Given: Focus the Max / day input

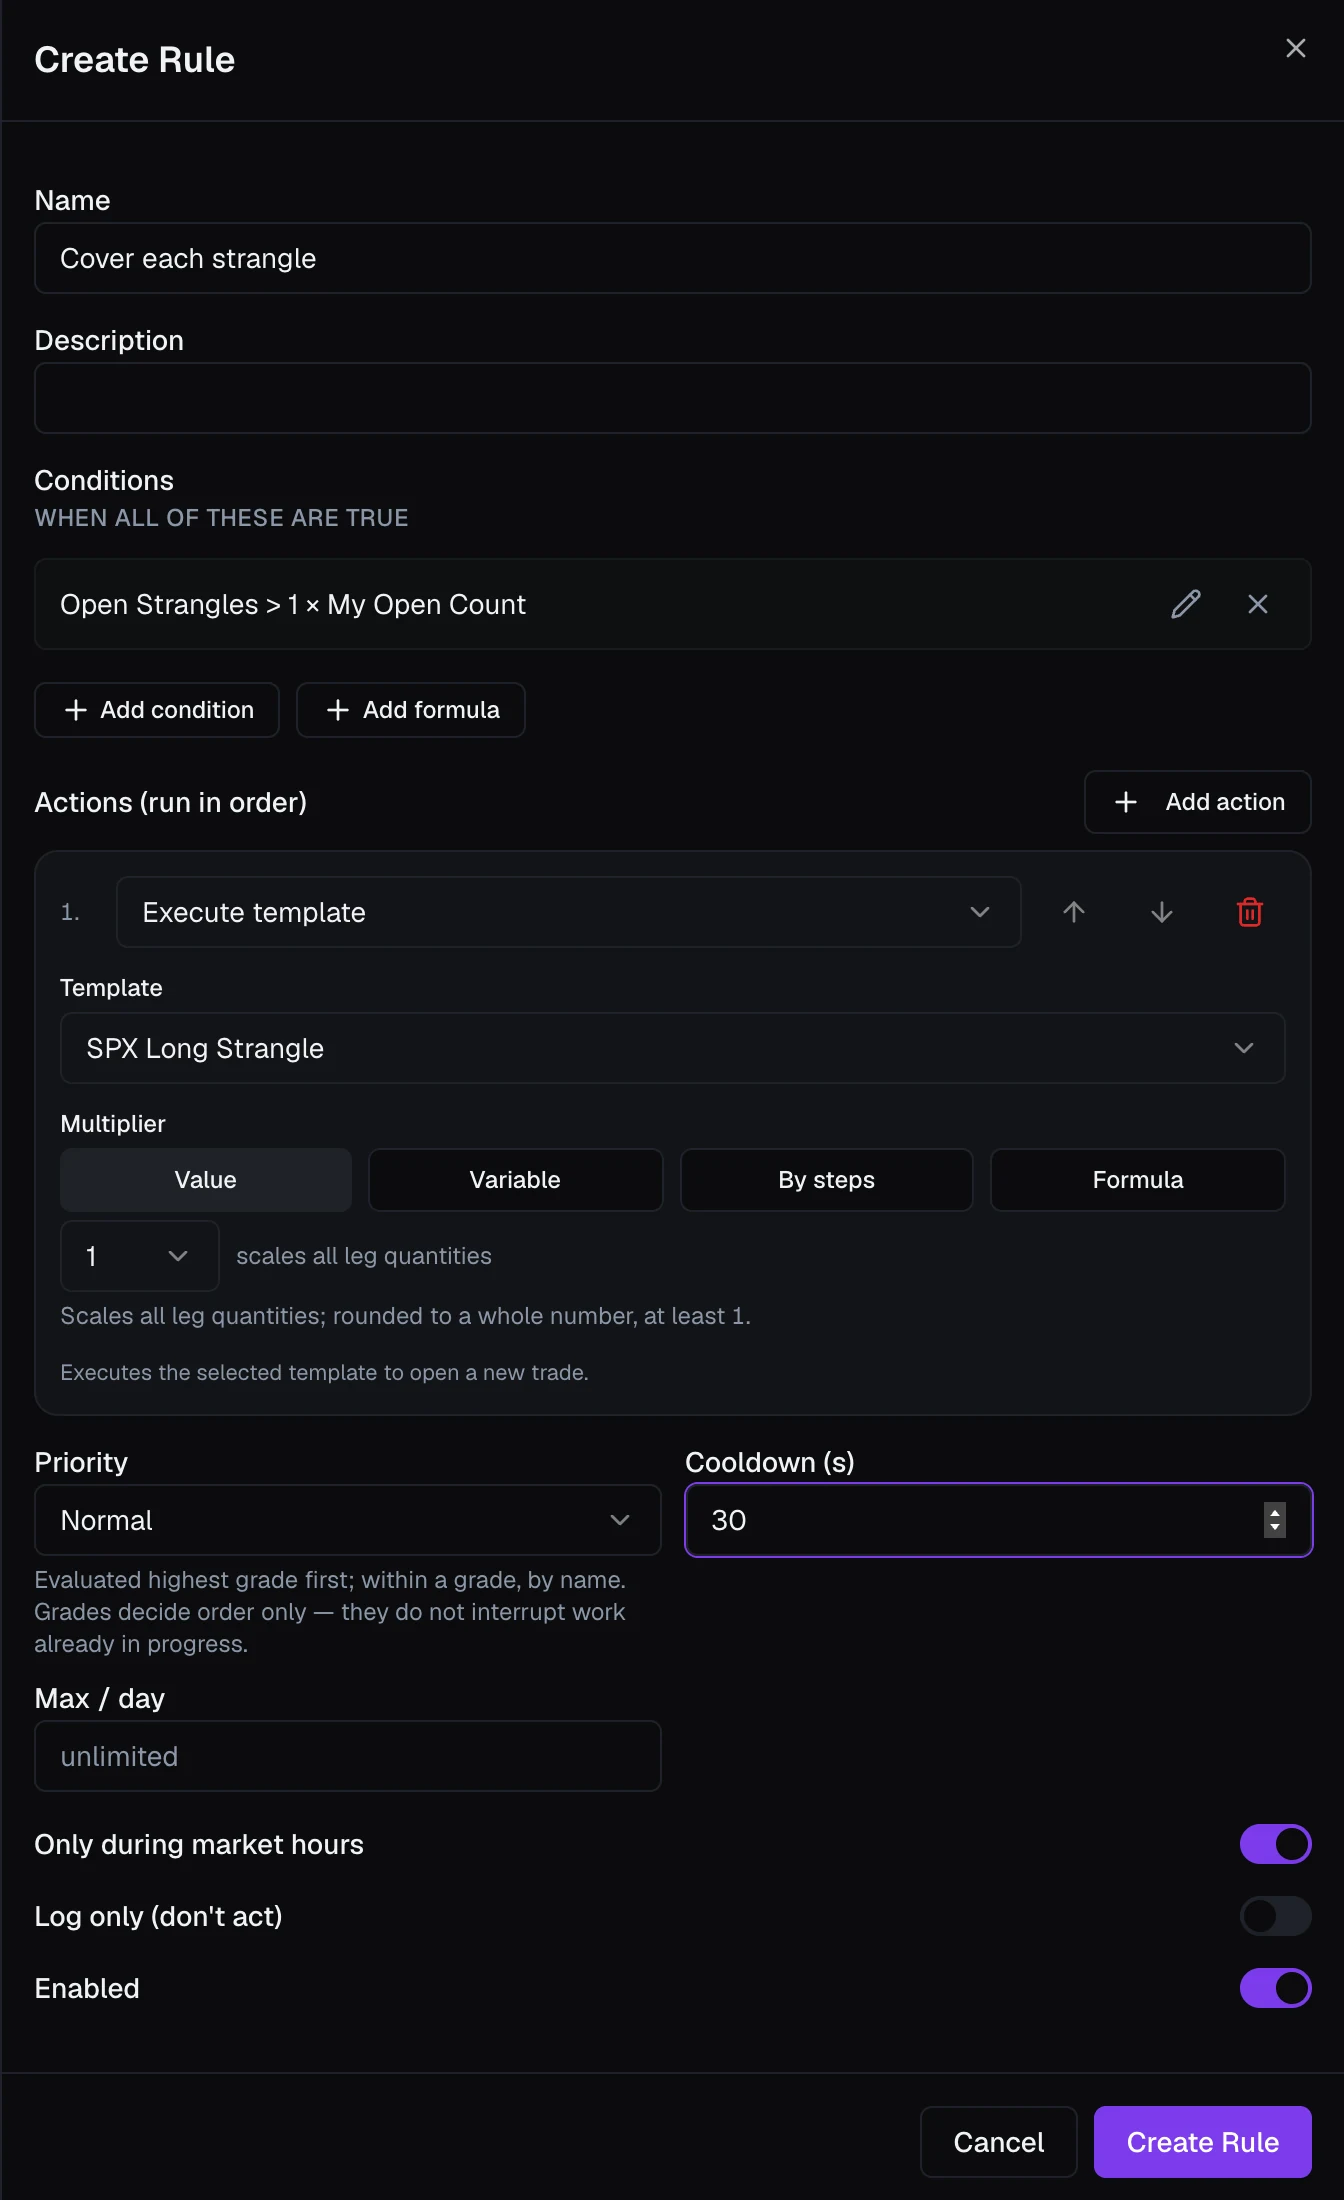Looking at the screenshot, I should click(348, 1756).
